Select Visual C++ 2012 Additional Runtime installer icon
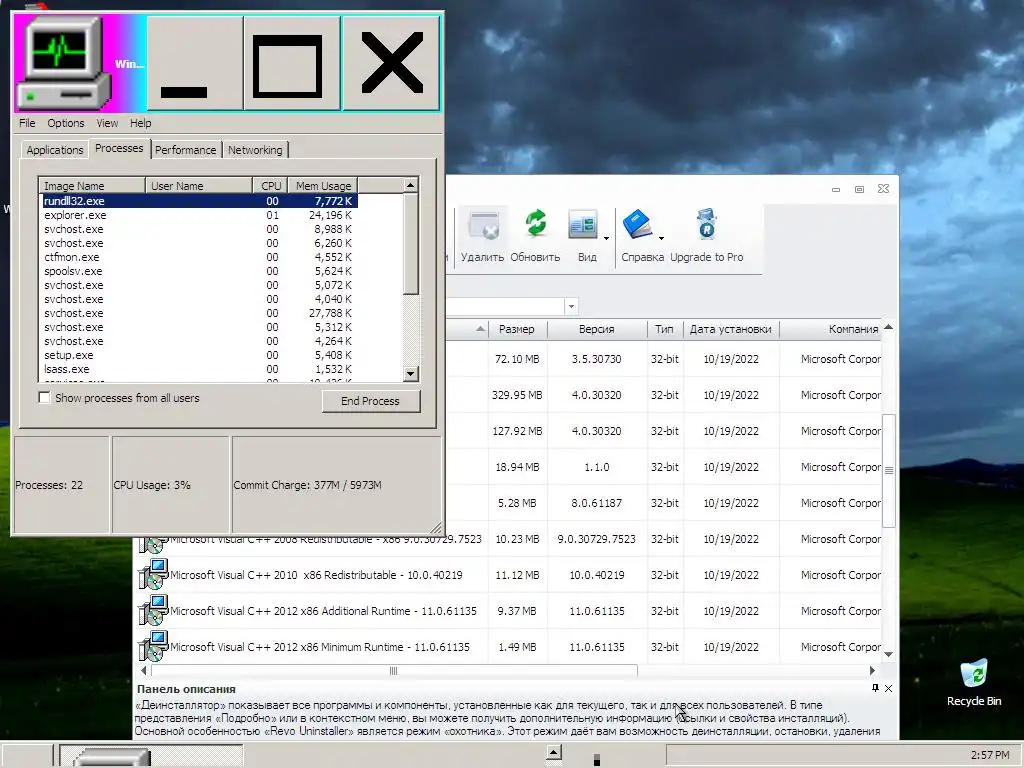Screen dimensions: 1024x768 [153, 611]
